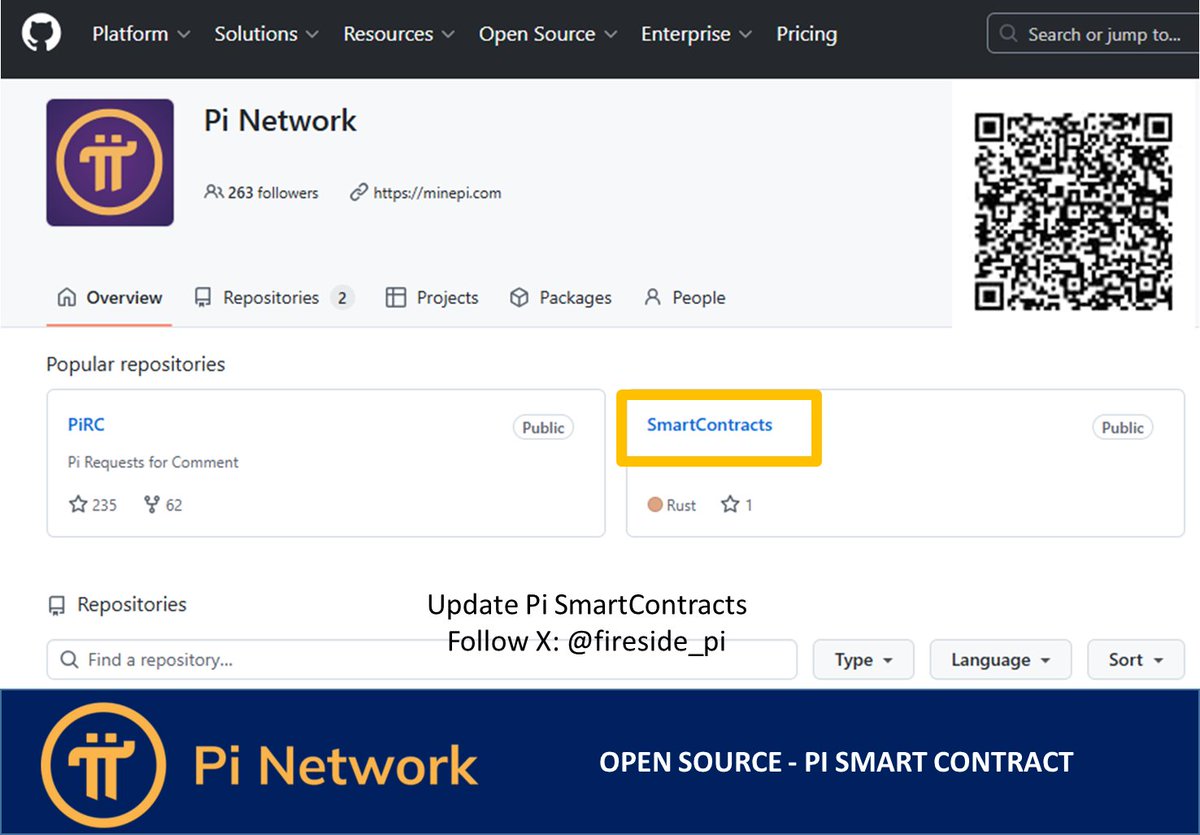This screenshot has width=1200, height=835.
Task: Click the GitHub logo in the top bar
Action: [x=40, y=33]
